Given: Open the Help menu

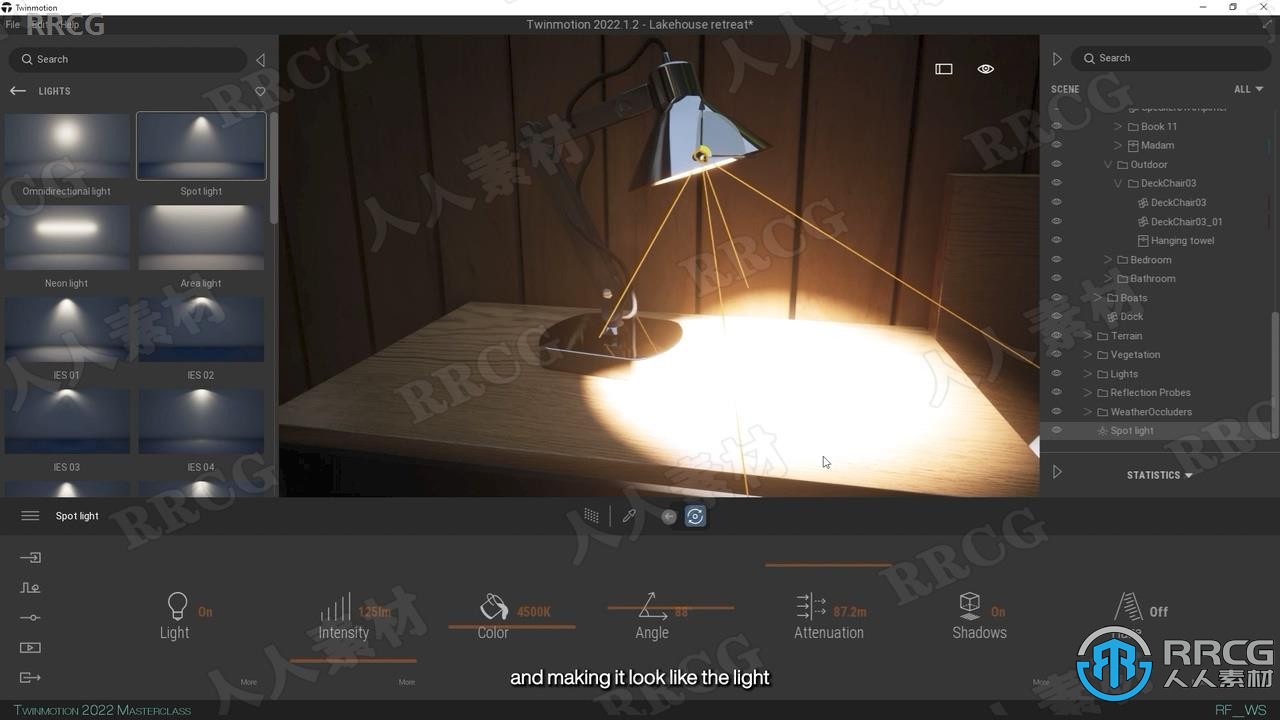Looking at the screenshot, I should [70, 24].
